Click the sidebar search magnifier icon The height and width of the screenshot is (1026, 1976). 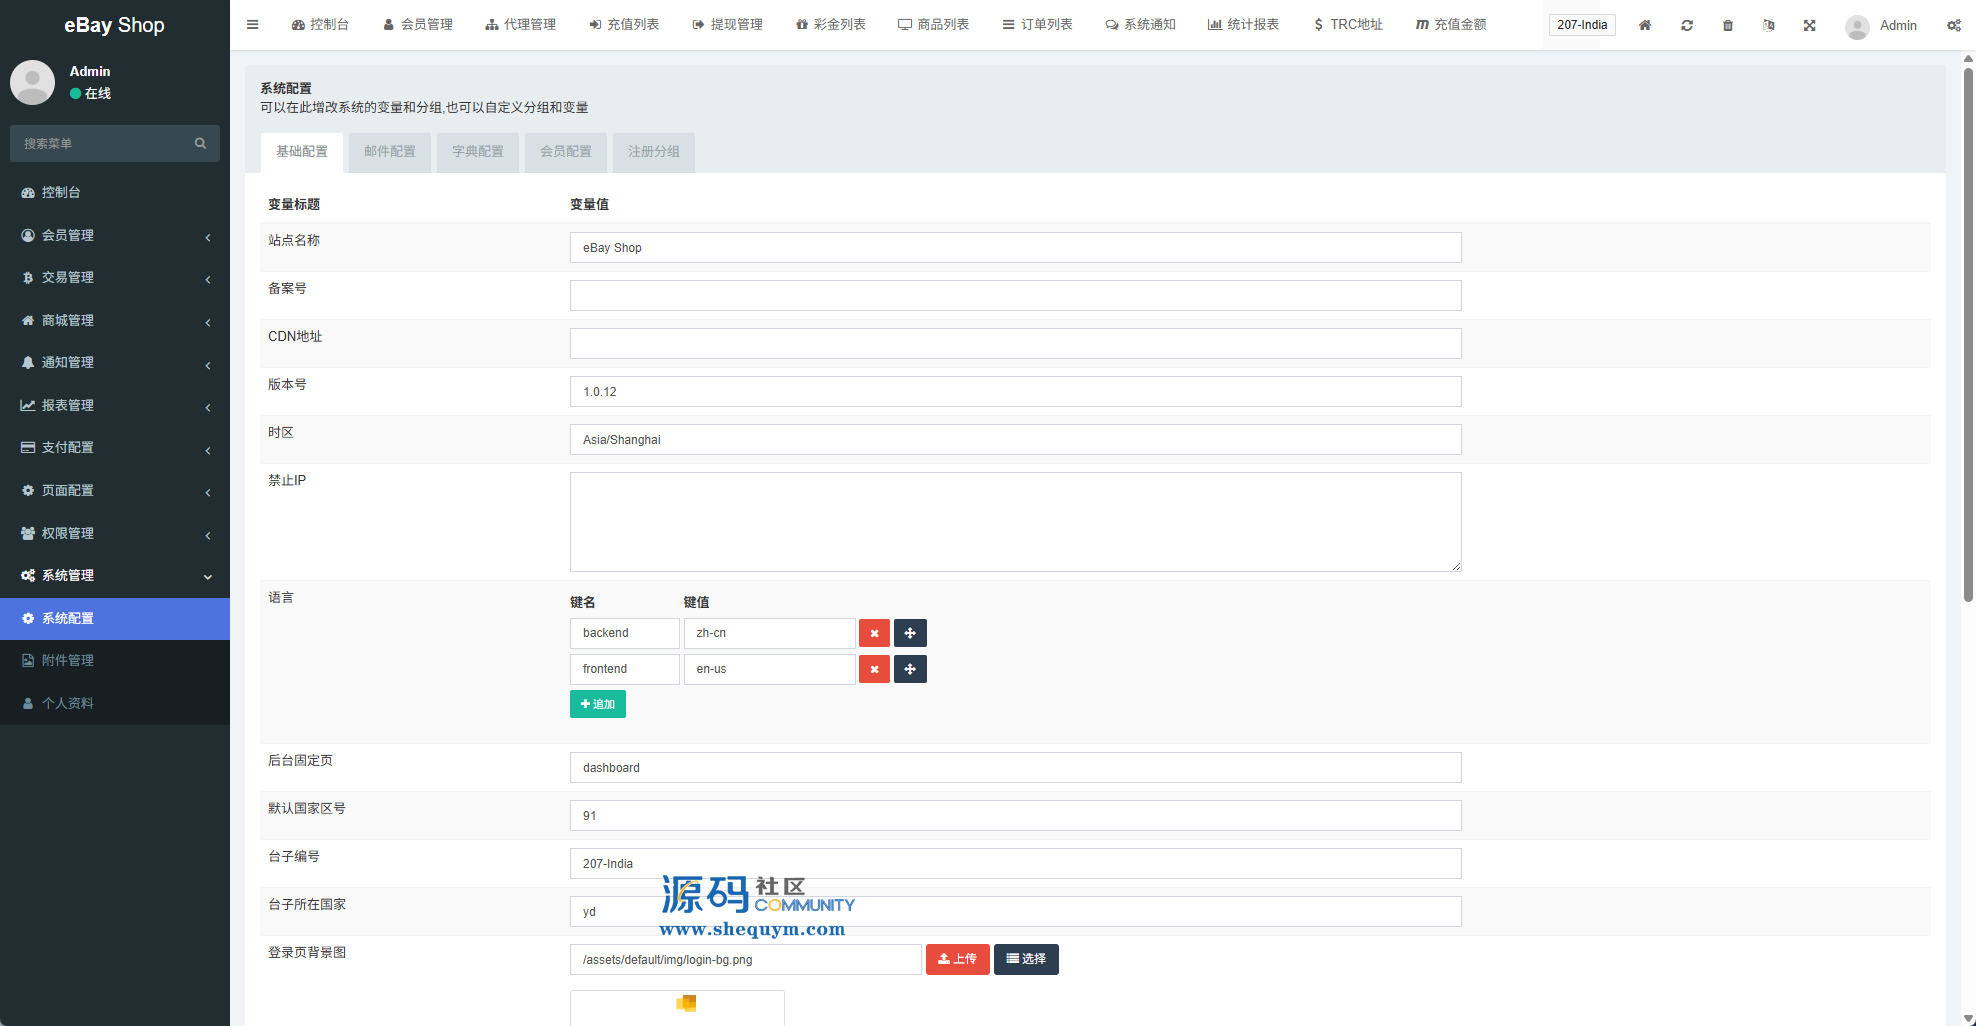click(200, 144)
